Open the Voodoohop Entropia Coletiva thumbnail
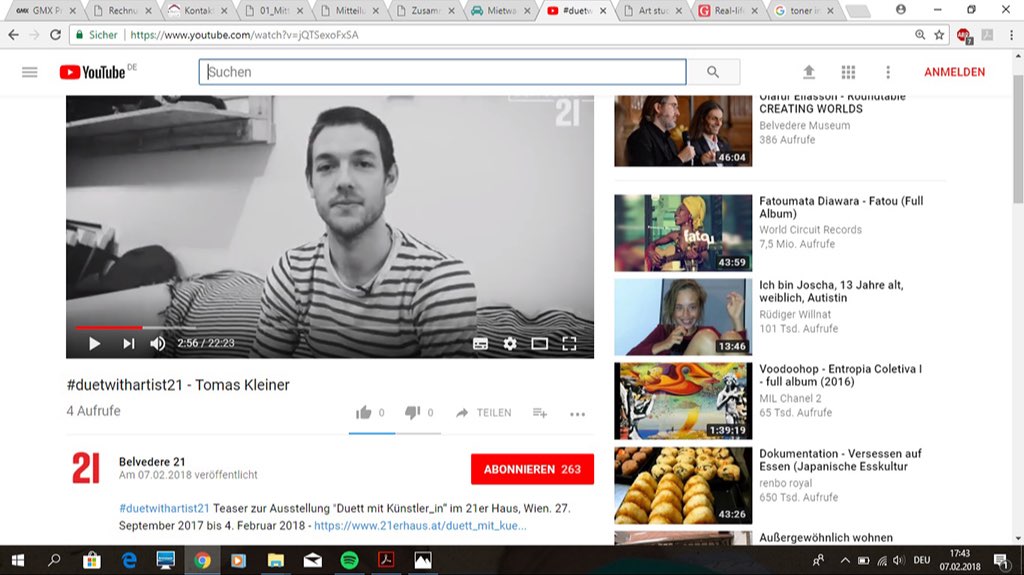The width and height of the screenshot is (1024, 575). 683,401
